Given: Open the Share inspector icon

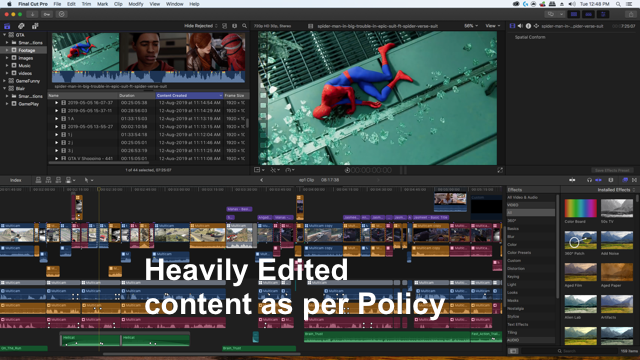Looking at the screenshot, I should 536,26.
